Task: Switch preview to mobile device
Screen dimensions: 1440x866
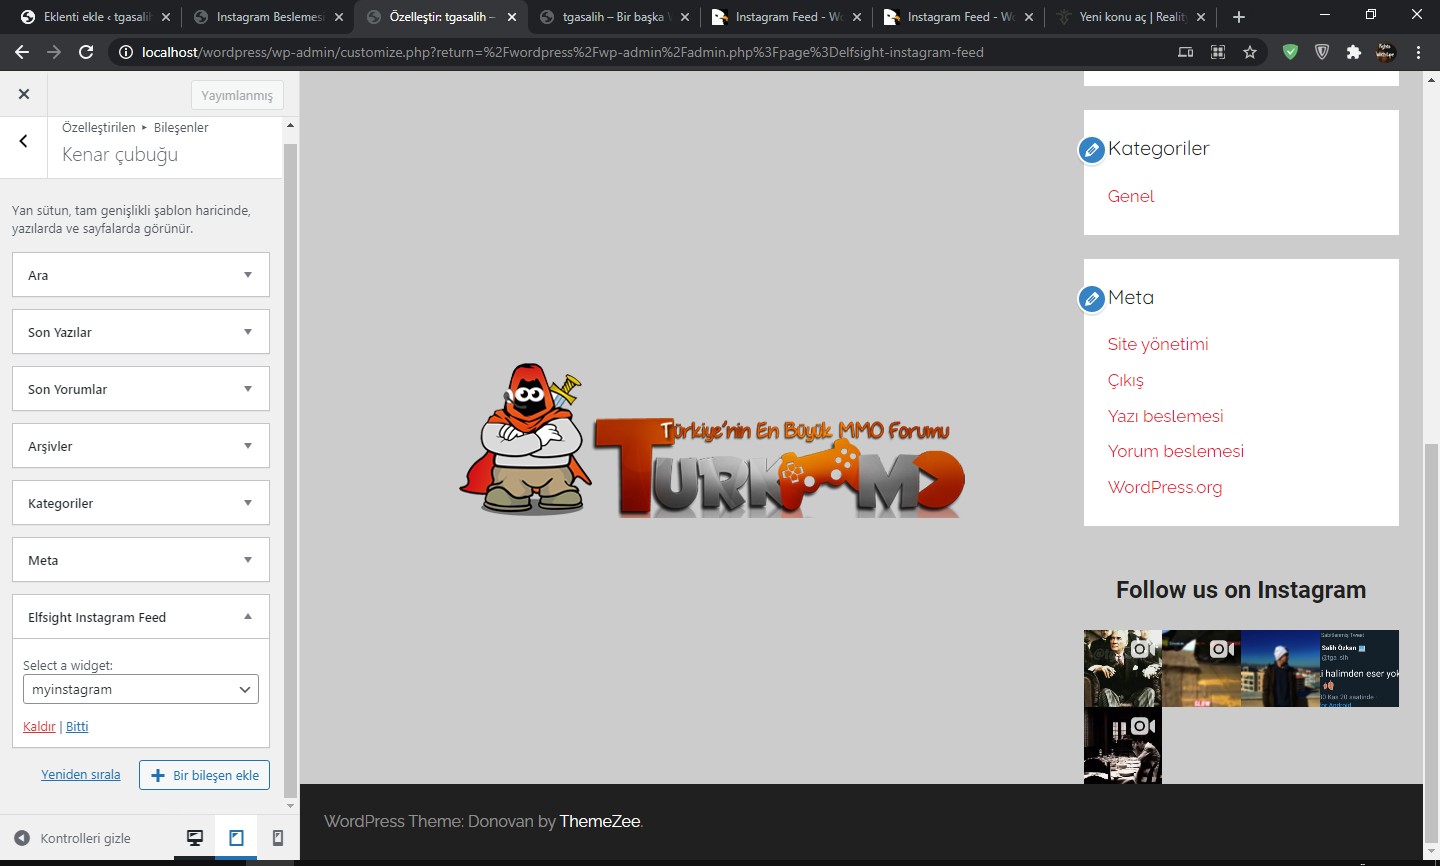Action: [278, 838]
